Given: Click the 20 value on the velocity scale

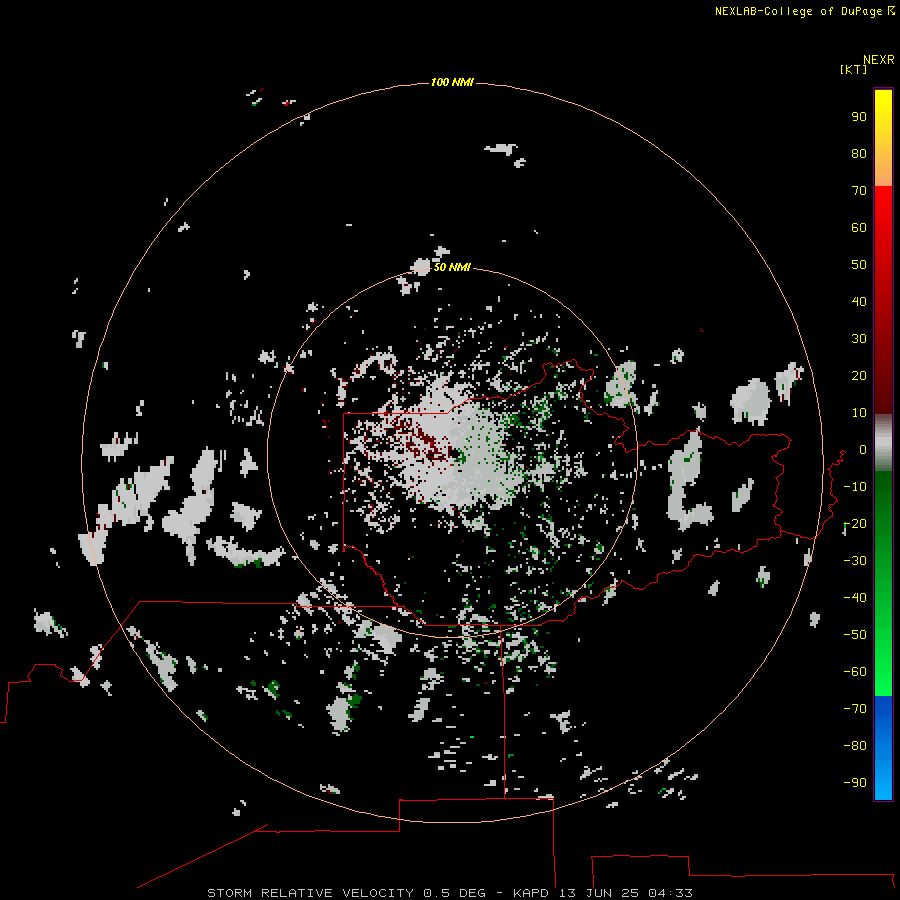Looking at the screenshot, I should pyautogui.click(x=859, y=376).
